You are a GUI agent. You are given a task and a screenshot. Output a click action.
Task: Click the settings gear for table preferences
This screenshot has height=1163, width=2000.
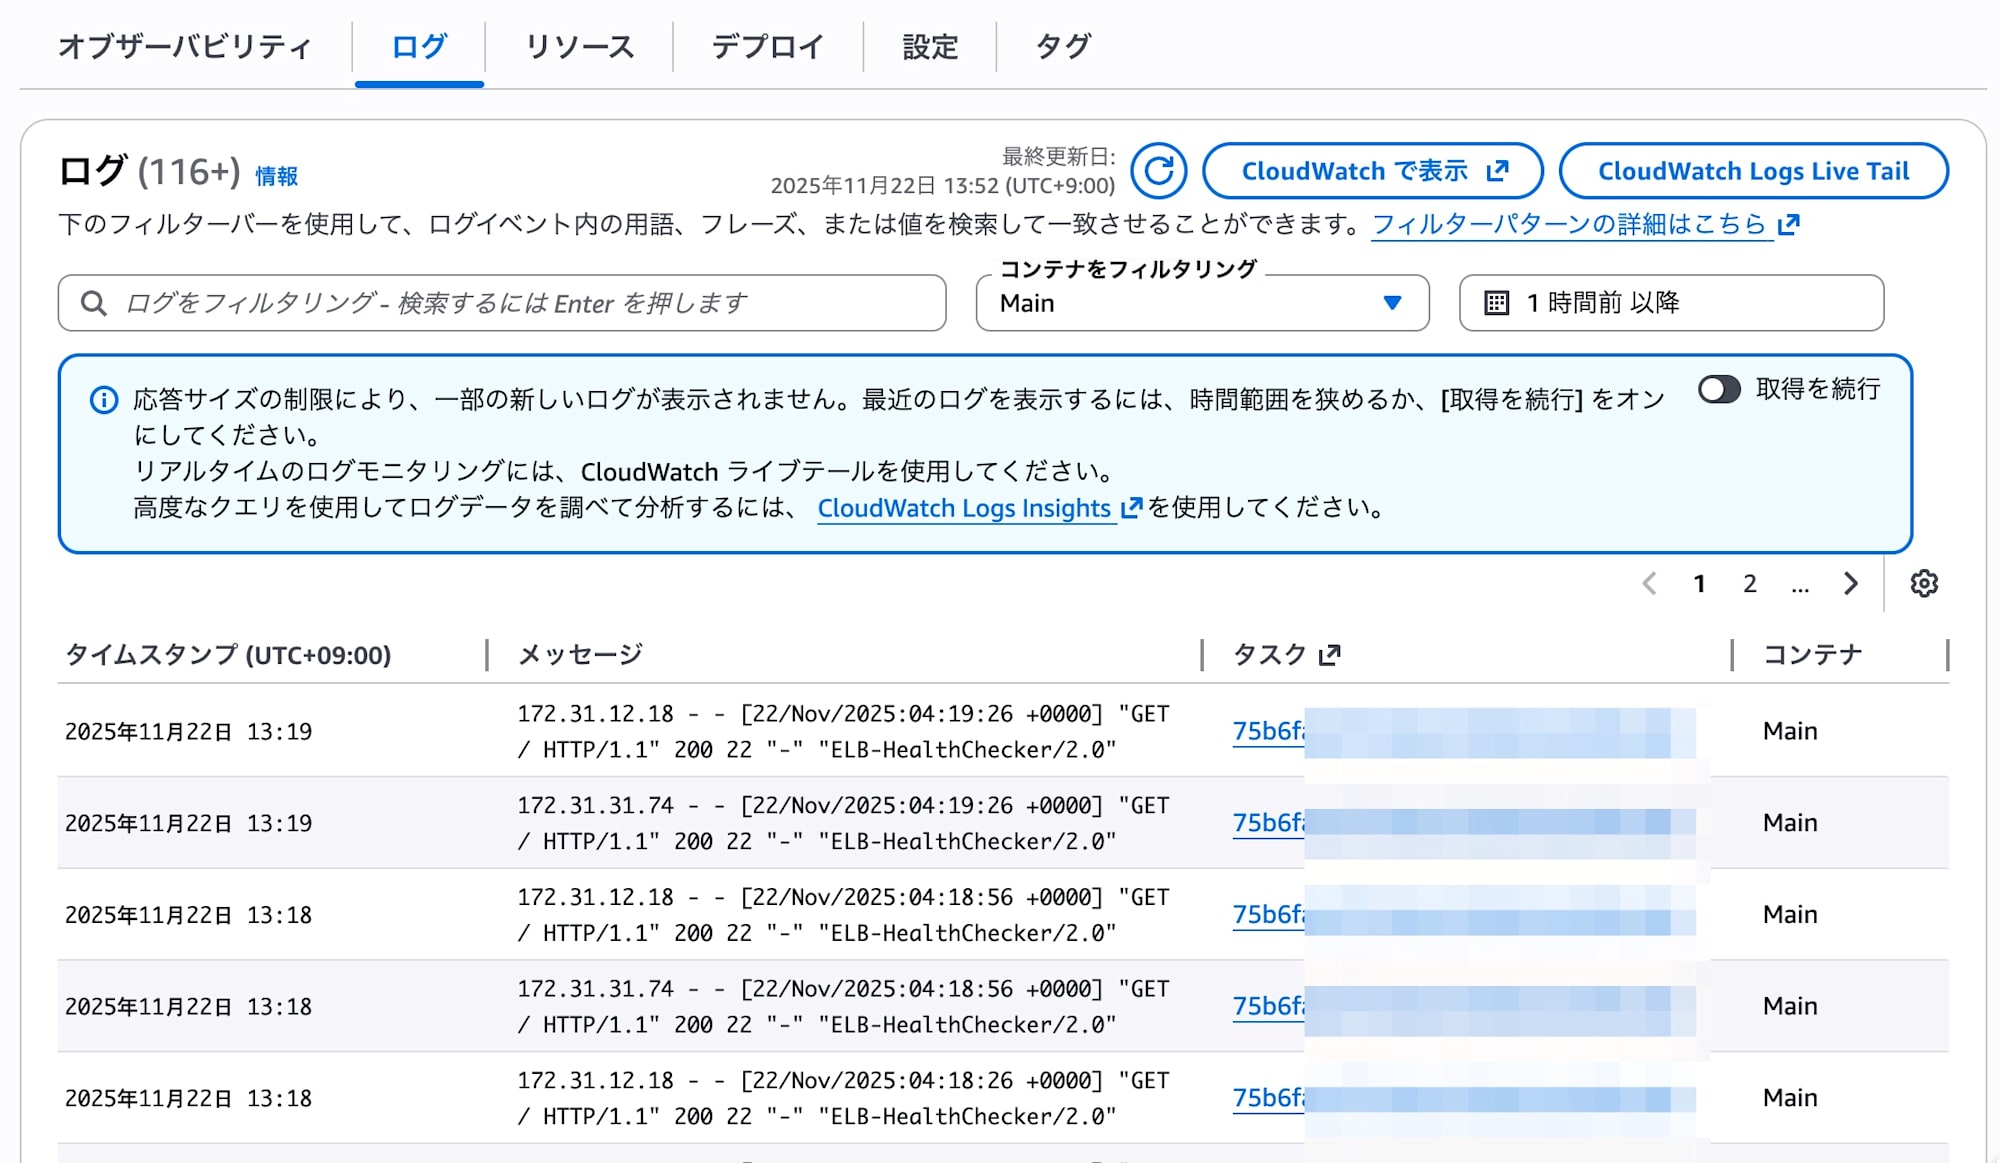click(x=1924, y=583)
